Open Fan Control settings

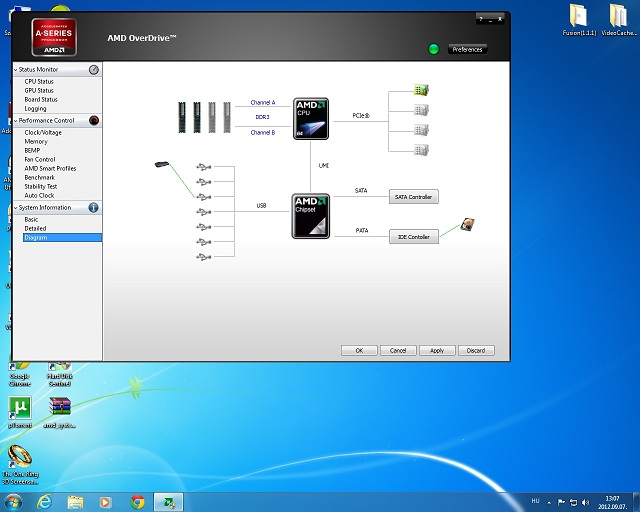click(40, 160)
